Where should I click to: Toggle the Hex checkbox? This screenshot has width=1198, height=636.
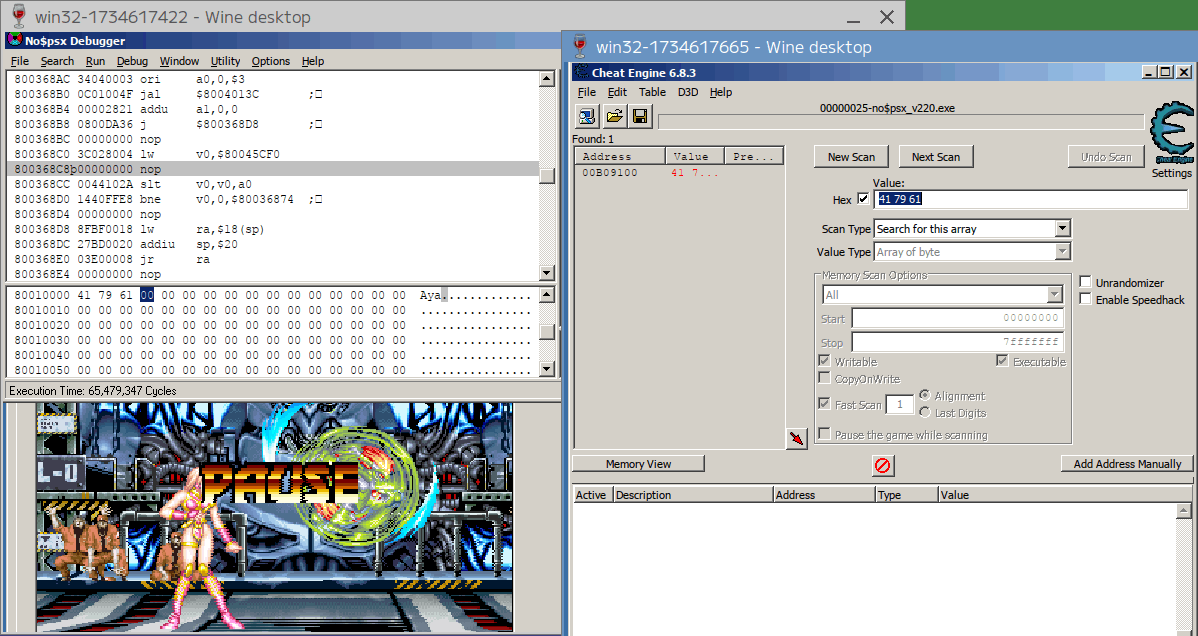click(x=863, y=199)
